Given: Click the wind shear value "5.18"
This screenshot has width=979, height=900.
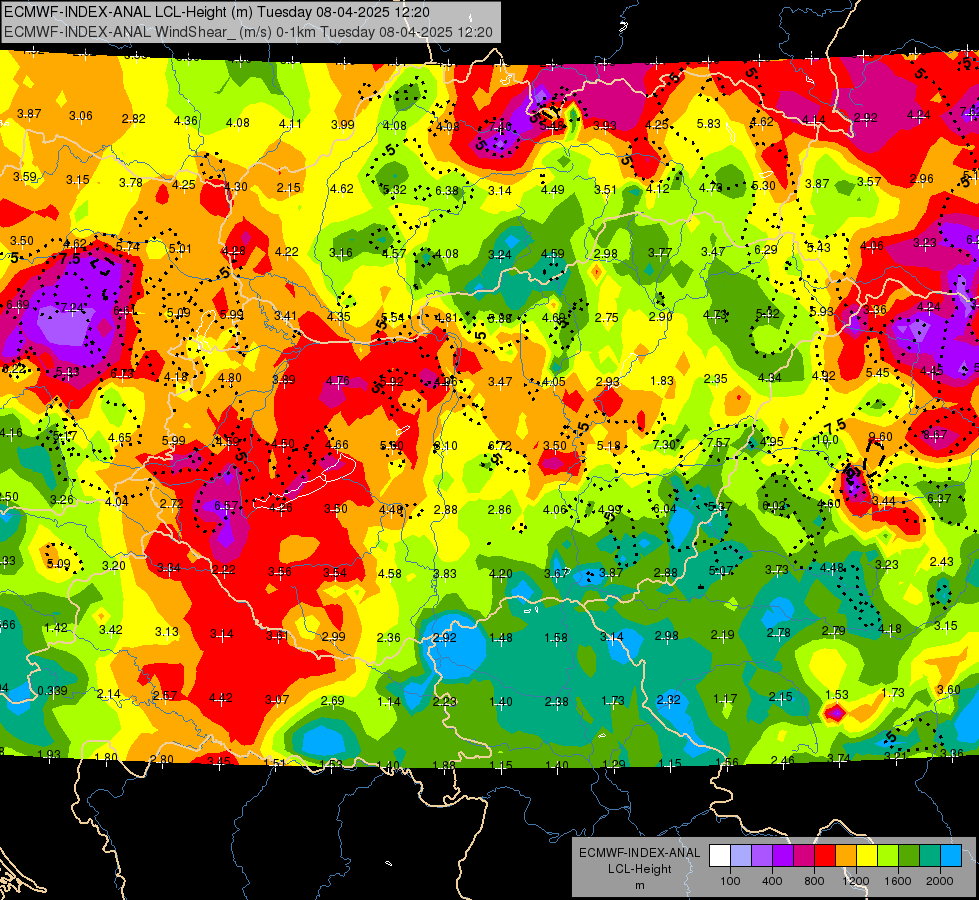Looking at the screenshot, I should 609,445.
